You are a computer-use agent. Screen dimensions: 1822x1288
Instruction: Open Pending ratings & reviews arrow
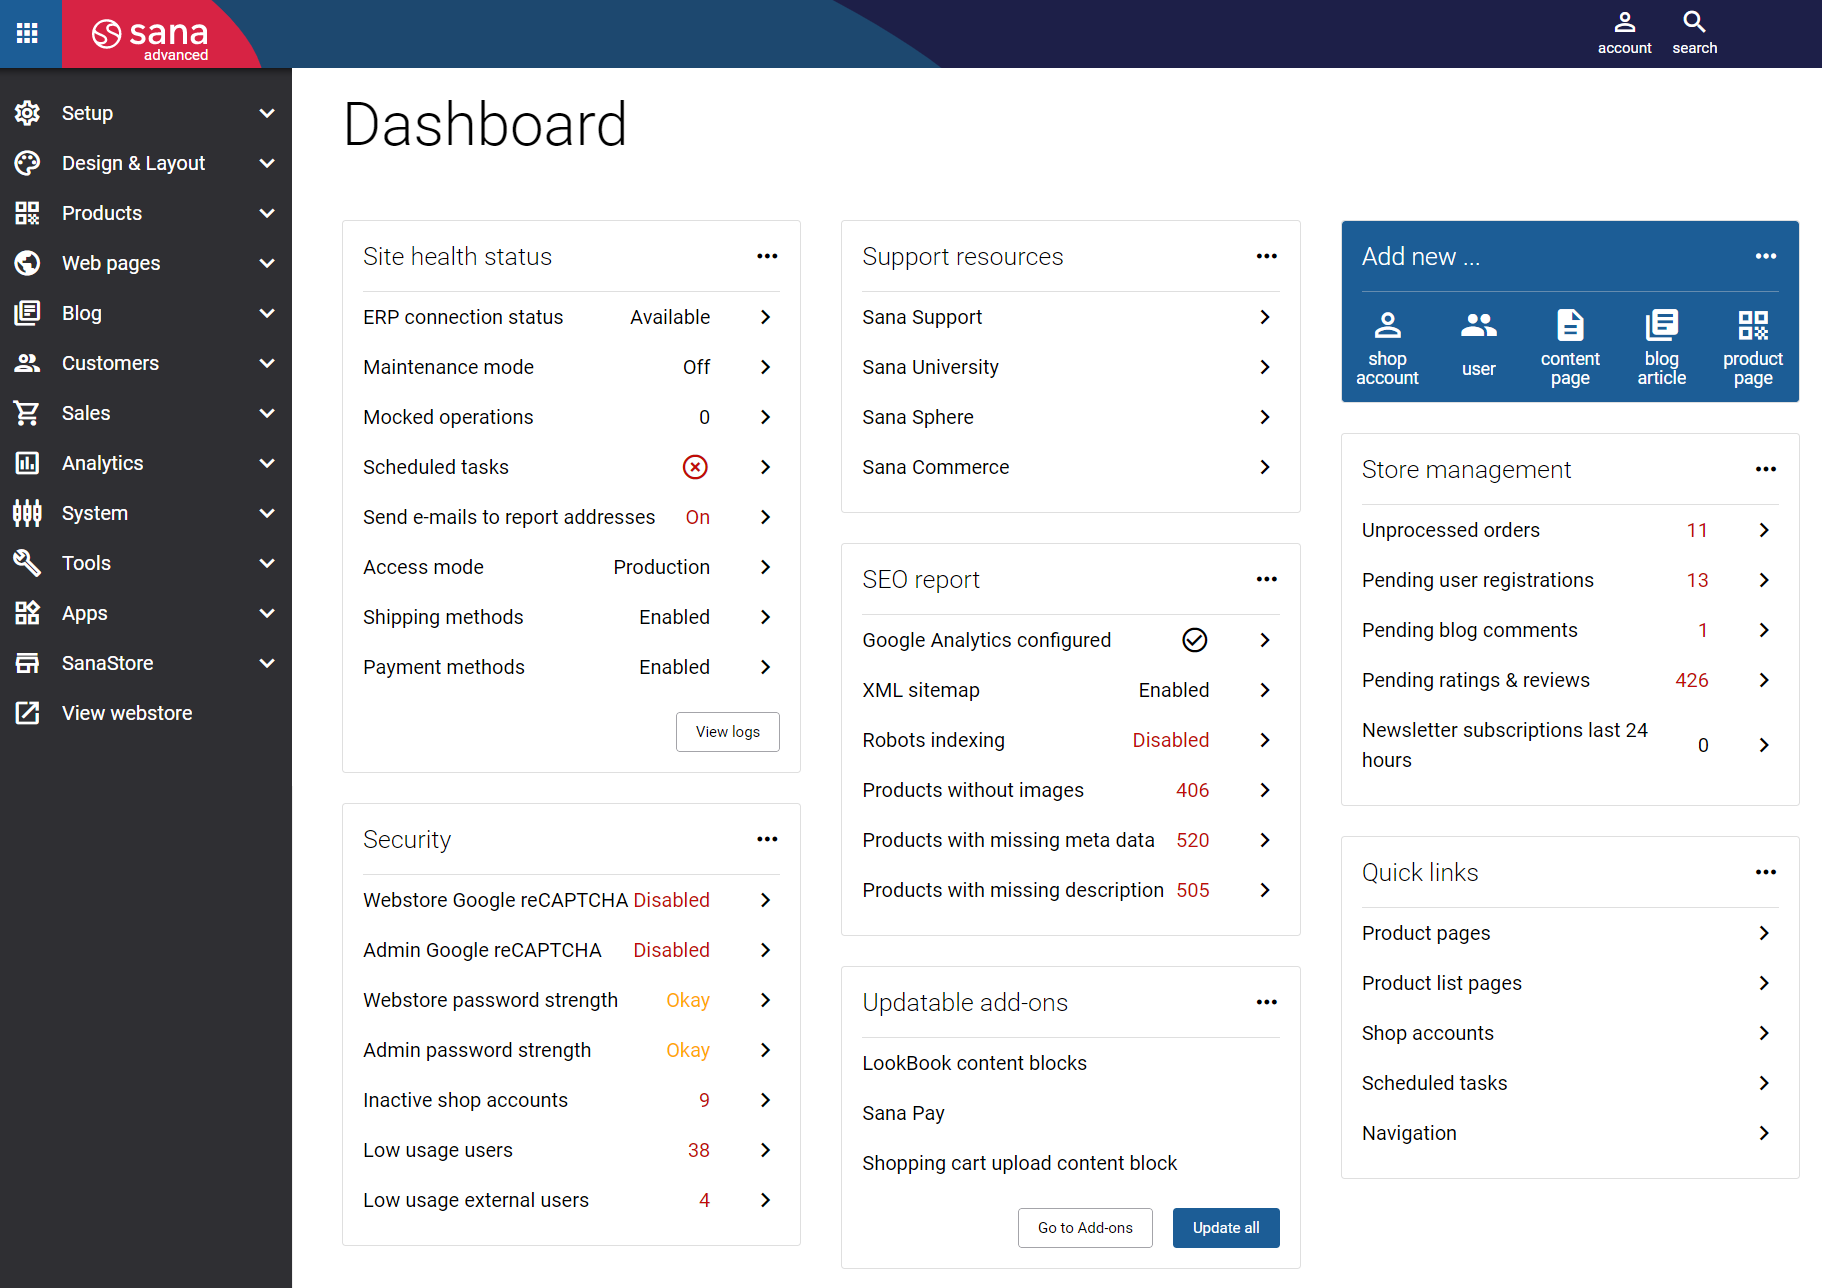tap(1764, 680)
